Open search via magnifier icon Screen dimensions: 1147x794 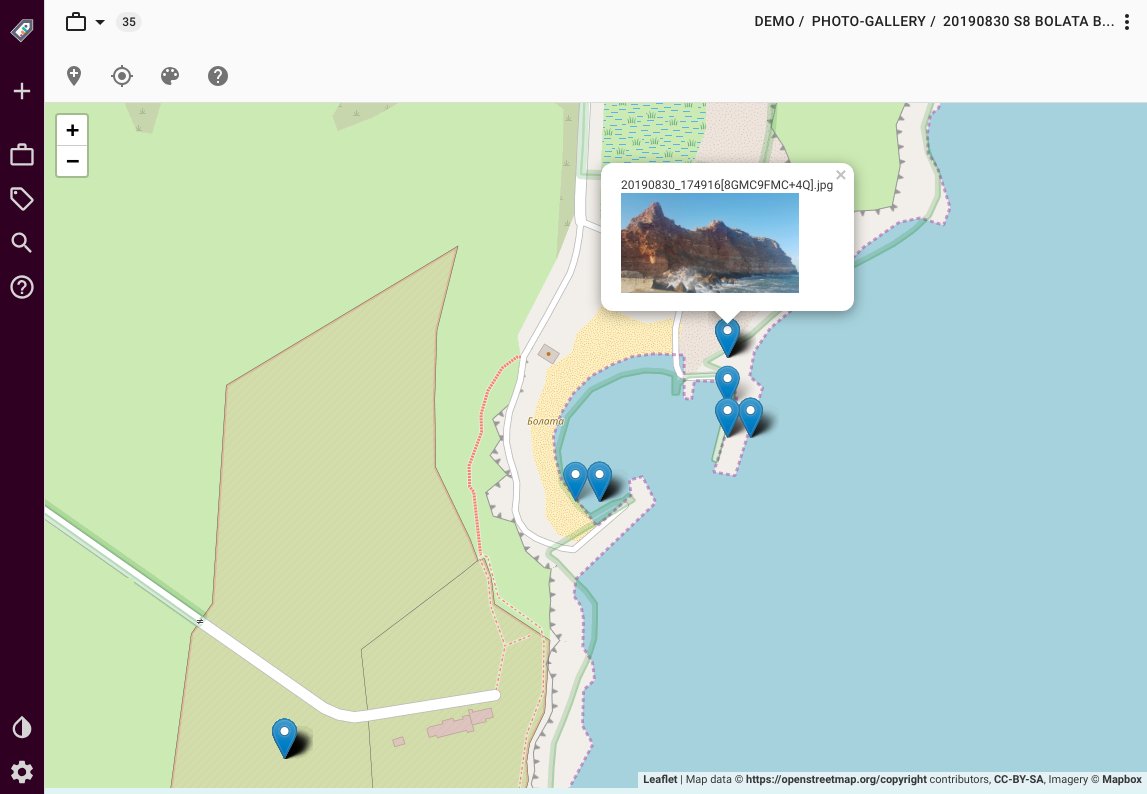[22, 243]
